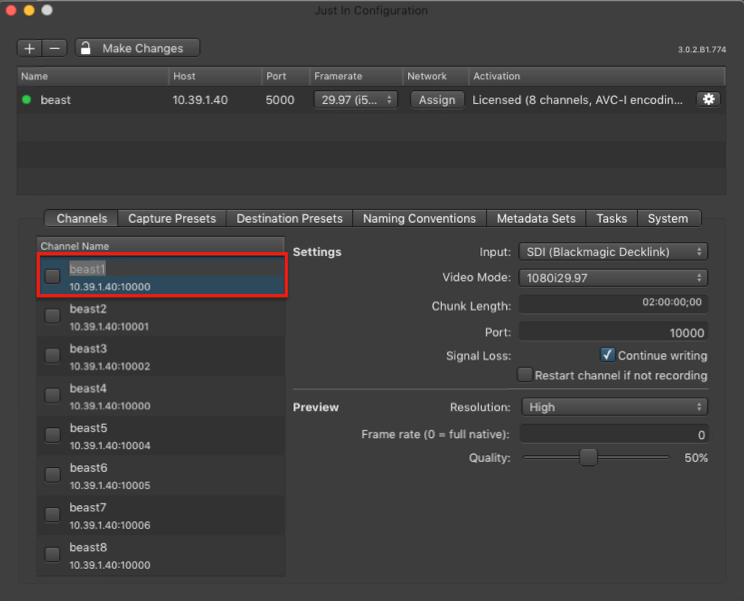Click the 10.39.1.40:10004 address
Screen dimensions: 744x601
110,446
